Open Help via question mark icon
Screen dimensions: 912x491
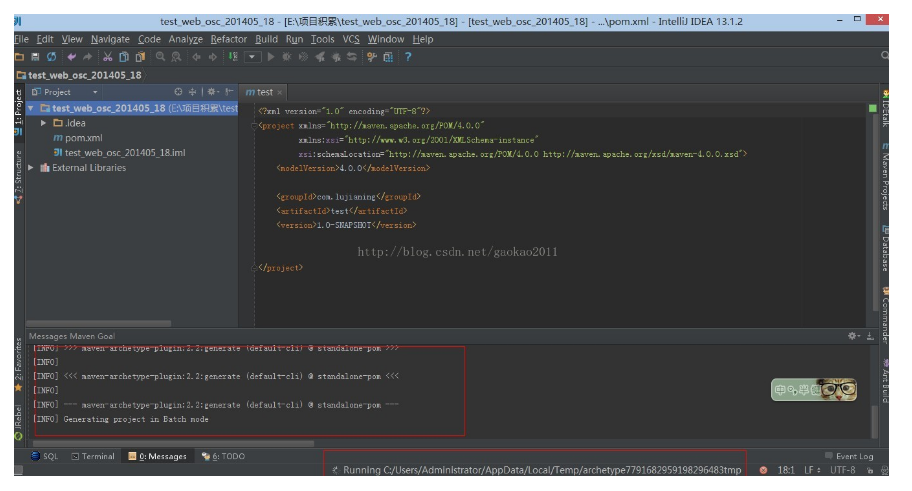coord(408,56)
